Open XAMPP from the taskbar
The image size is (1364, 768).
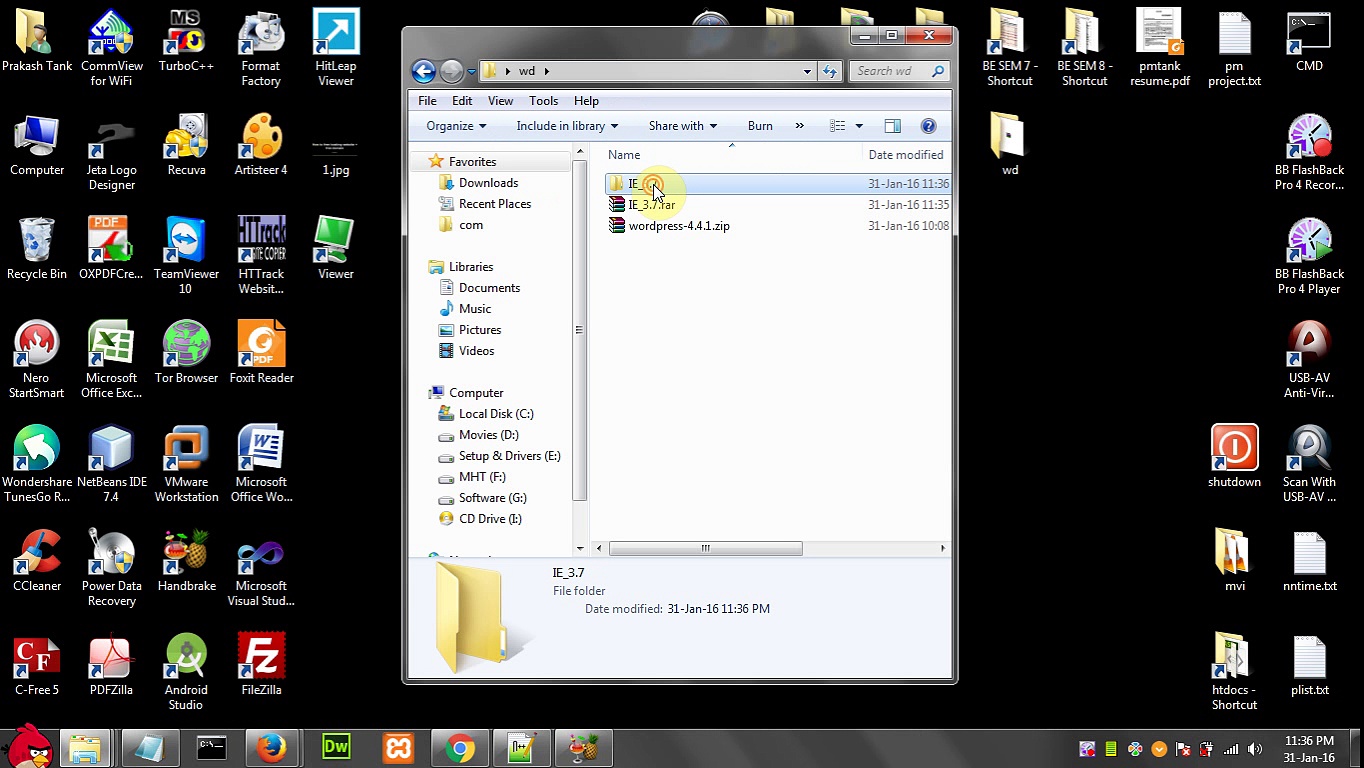click(x=398, y=748)
